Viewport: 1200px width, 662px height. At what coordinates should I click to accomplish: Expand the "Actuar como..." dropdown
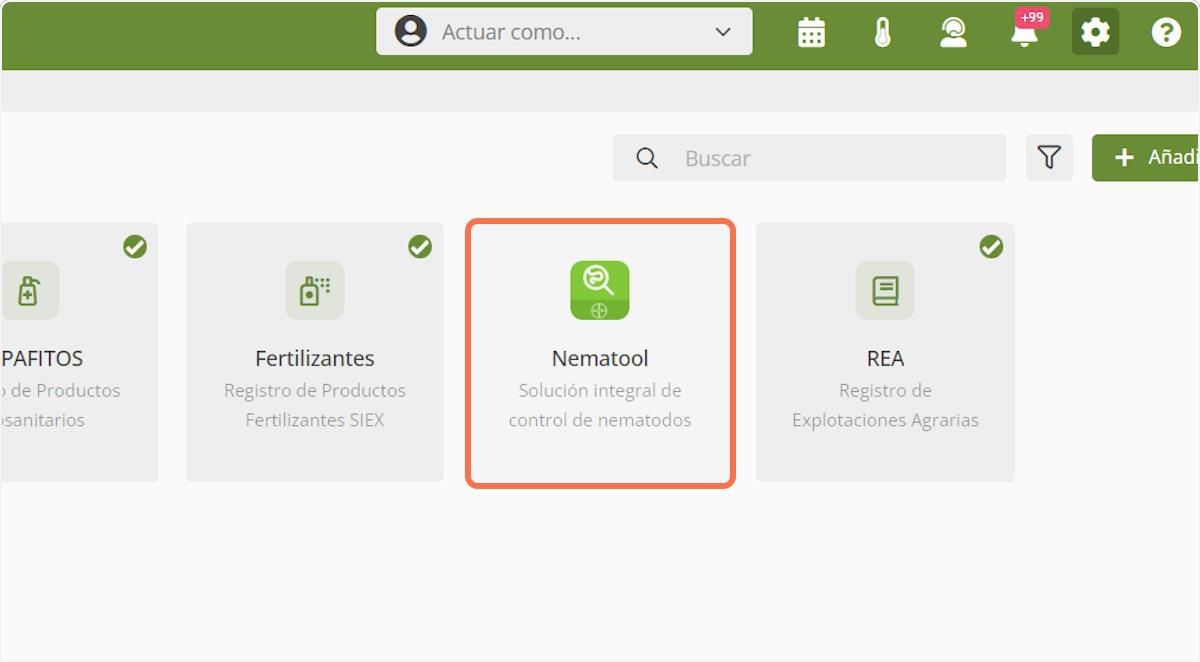point(564,32)
